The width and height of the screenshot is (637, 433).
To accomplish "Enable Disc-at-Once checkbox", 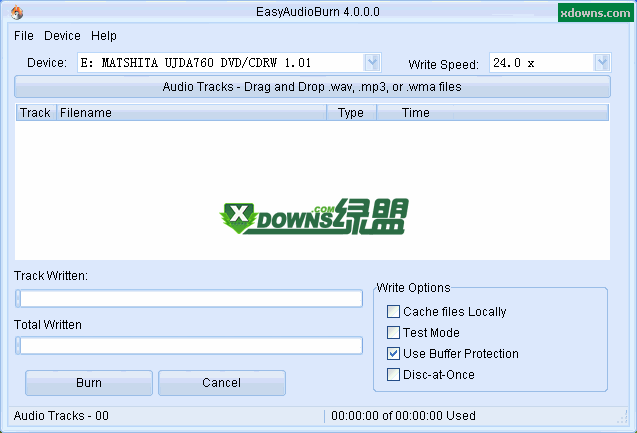I will coord(393,375).
